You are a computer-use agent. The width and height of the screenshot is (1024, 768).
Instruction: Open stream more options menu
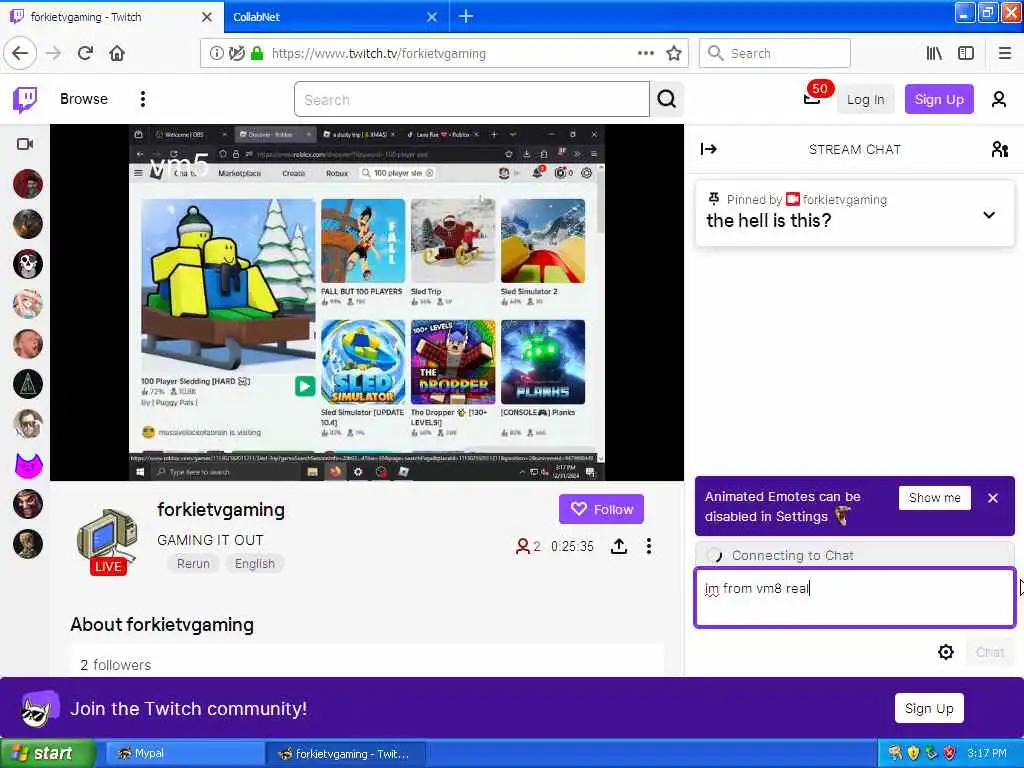(648, 546)
